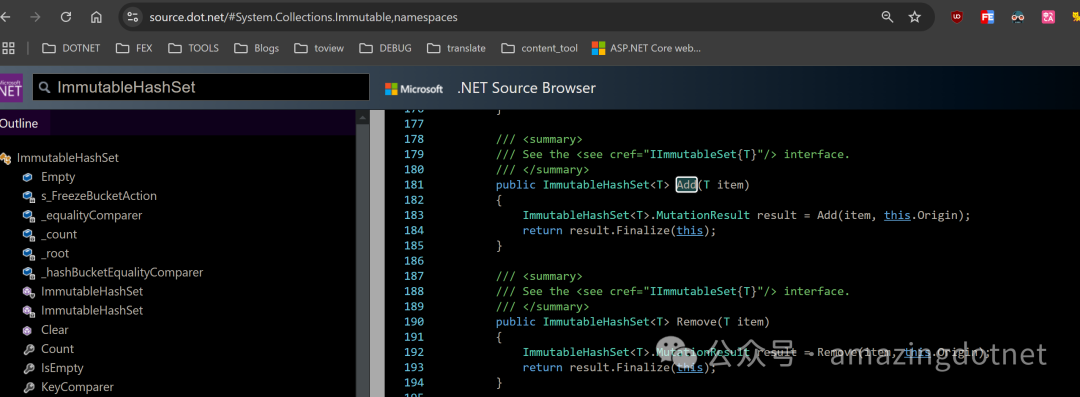Click the this link on line 183
Viewport: 1080px width, 397px height.
click(x=897, y=215)
